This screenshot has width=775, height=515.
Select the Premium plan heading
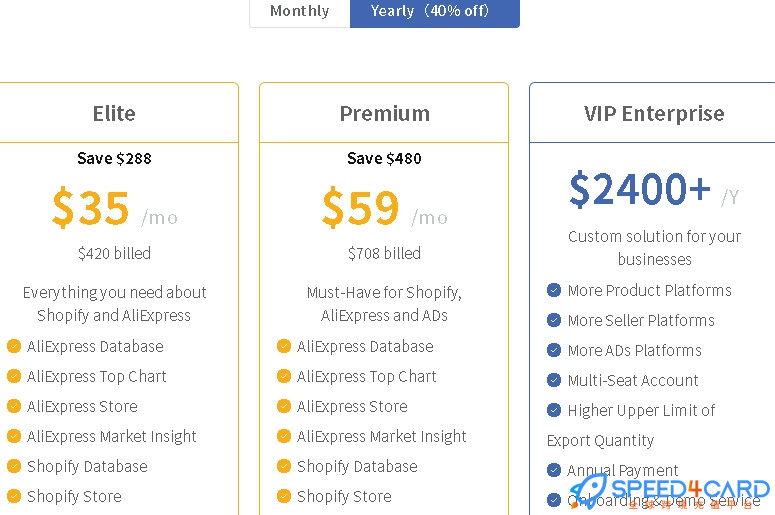point(385,113)
